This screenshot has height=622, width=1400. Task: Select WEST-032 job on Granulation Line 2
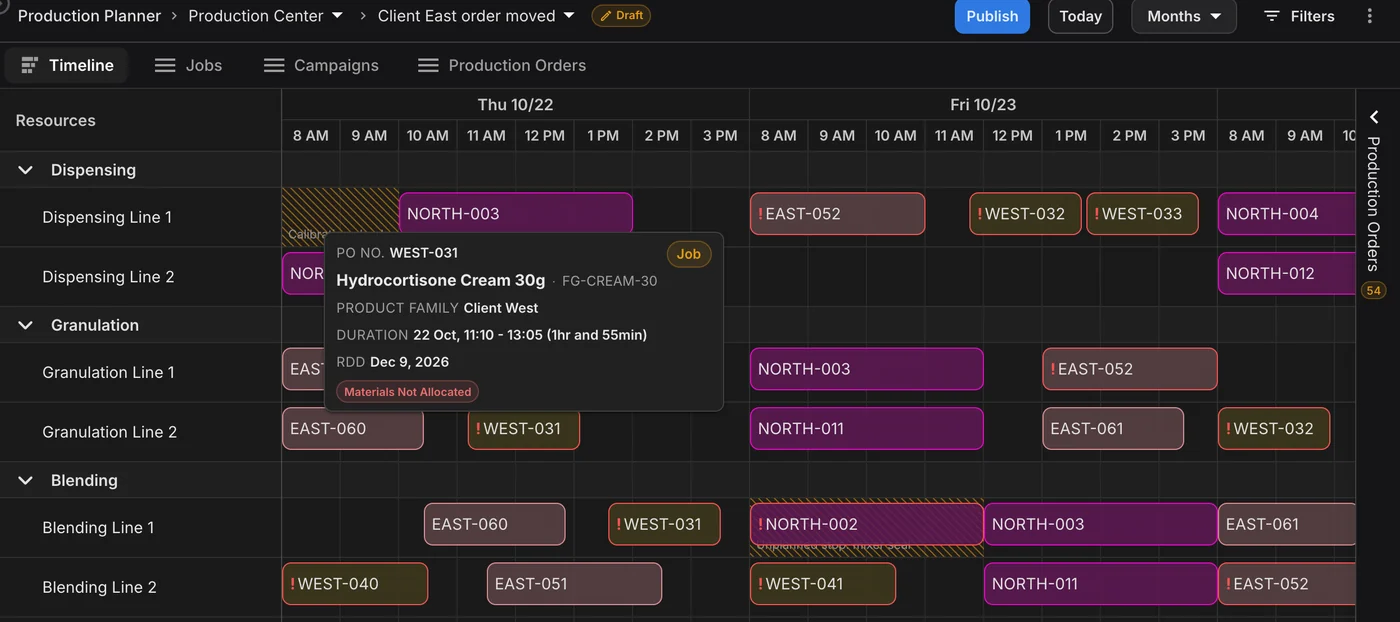[1274, 429]
